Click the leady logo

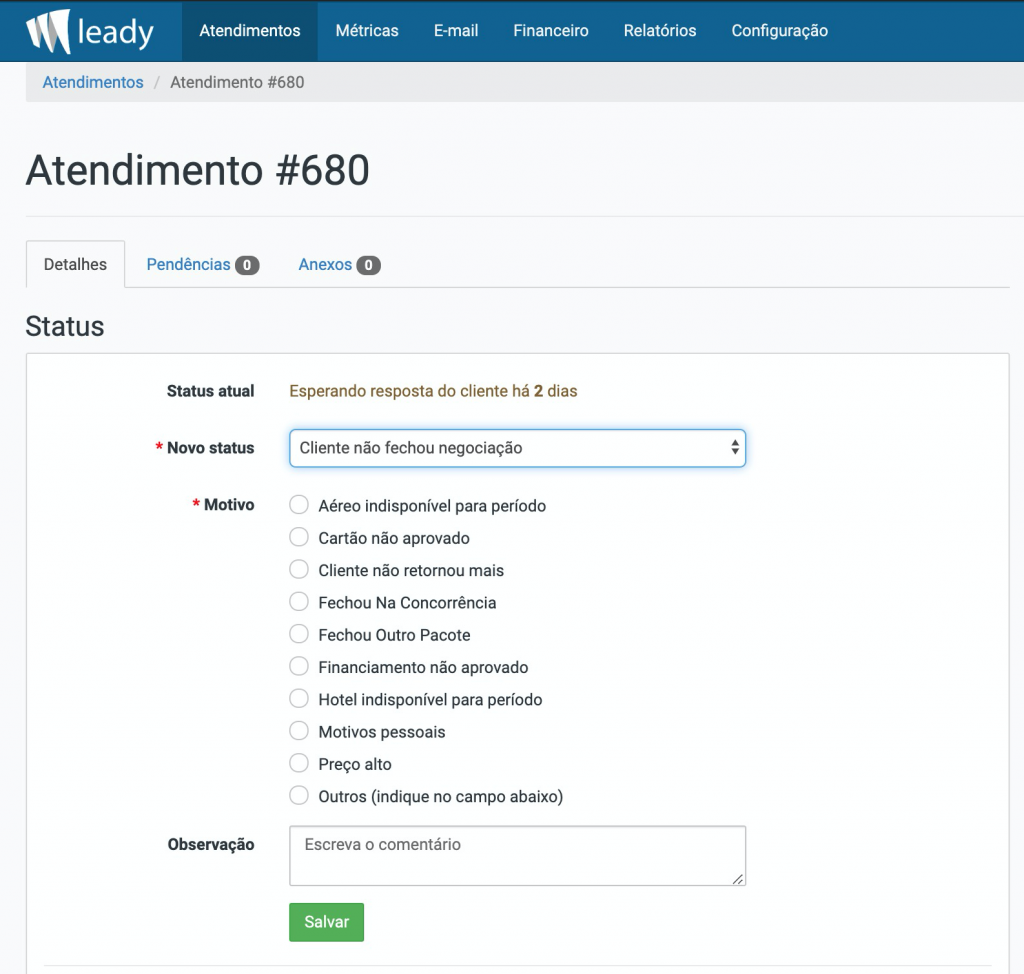[x=90, y=31]
